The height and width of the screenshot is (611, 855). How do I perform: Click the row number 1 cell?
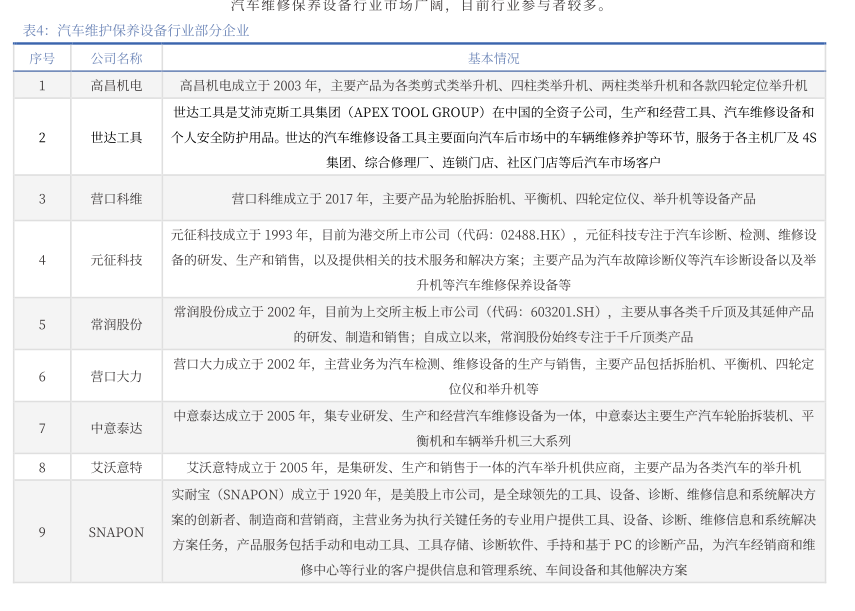[x=42, y=85]
